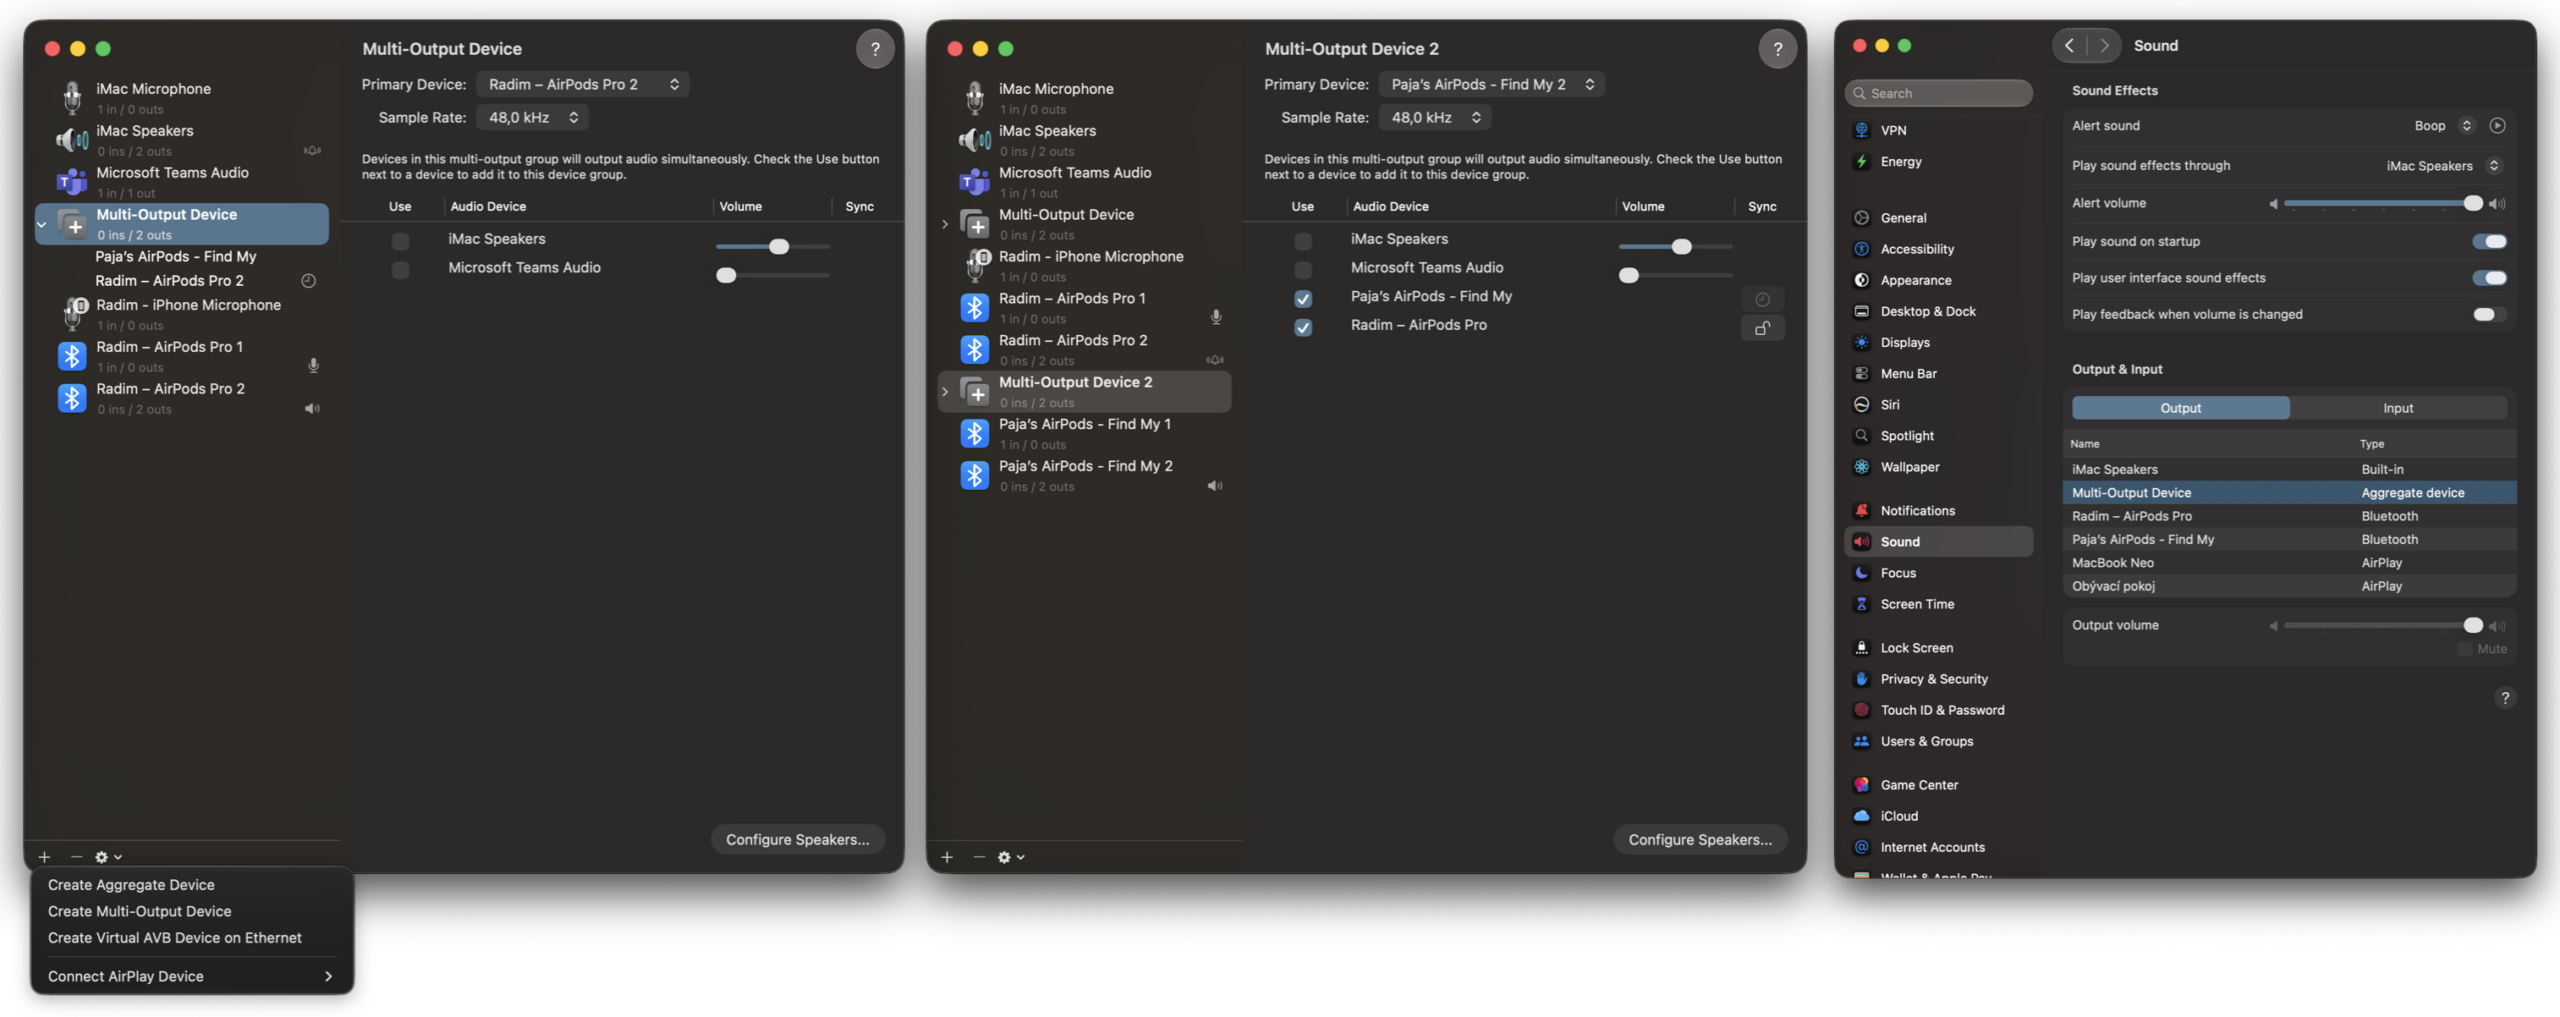
Task: Open gear actions menu in Multi-Output Device 2 window
Action: coord(1010,857)
